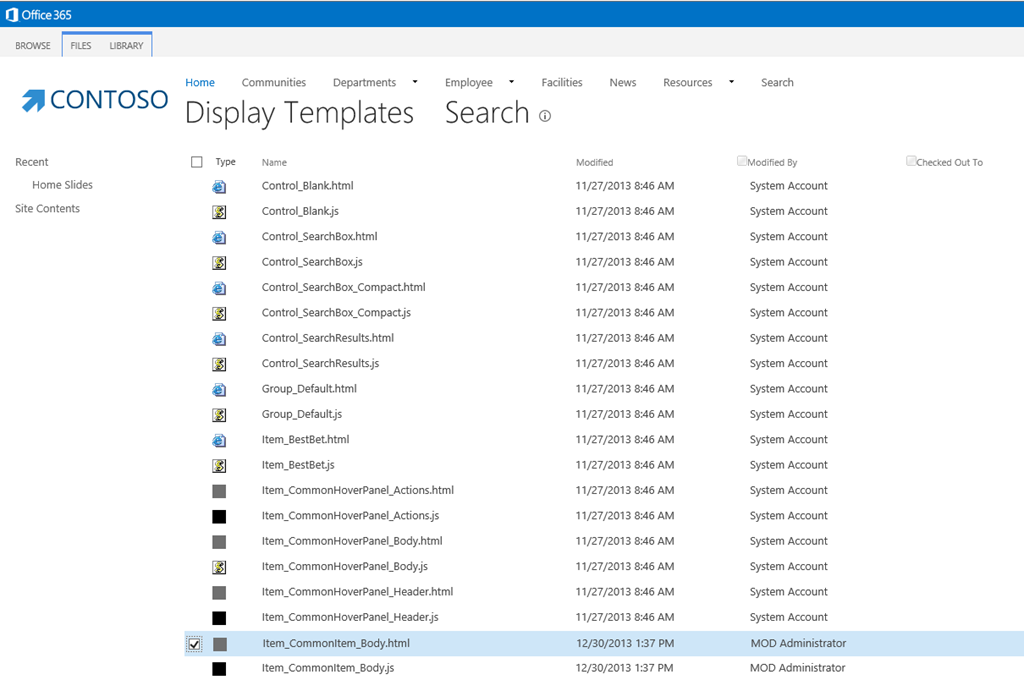Screen dimensions: 1024x680
Task: Click System Account on the Control_Blank.html row
Action: coord(788,186)
